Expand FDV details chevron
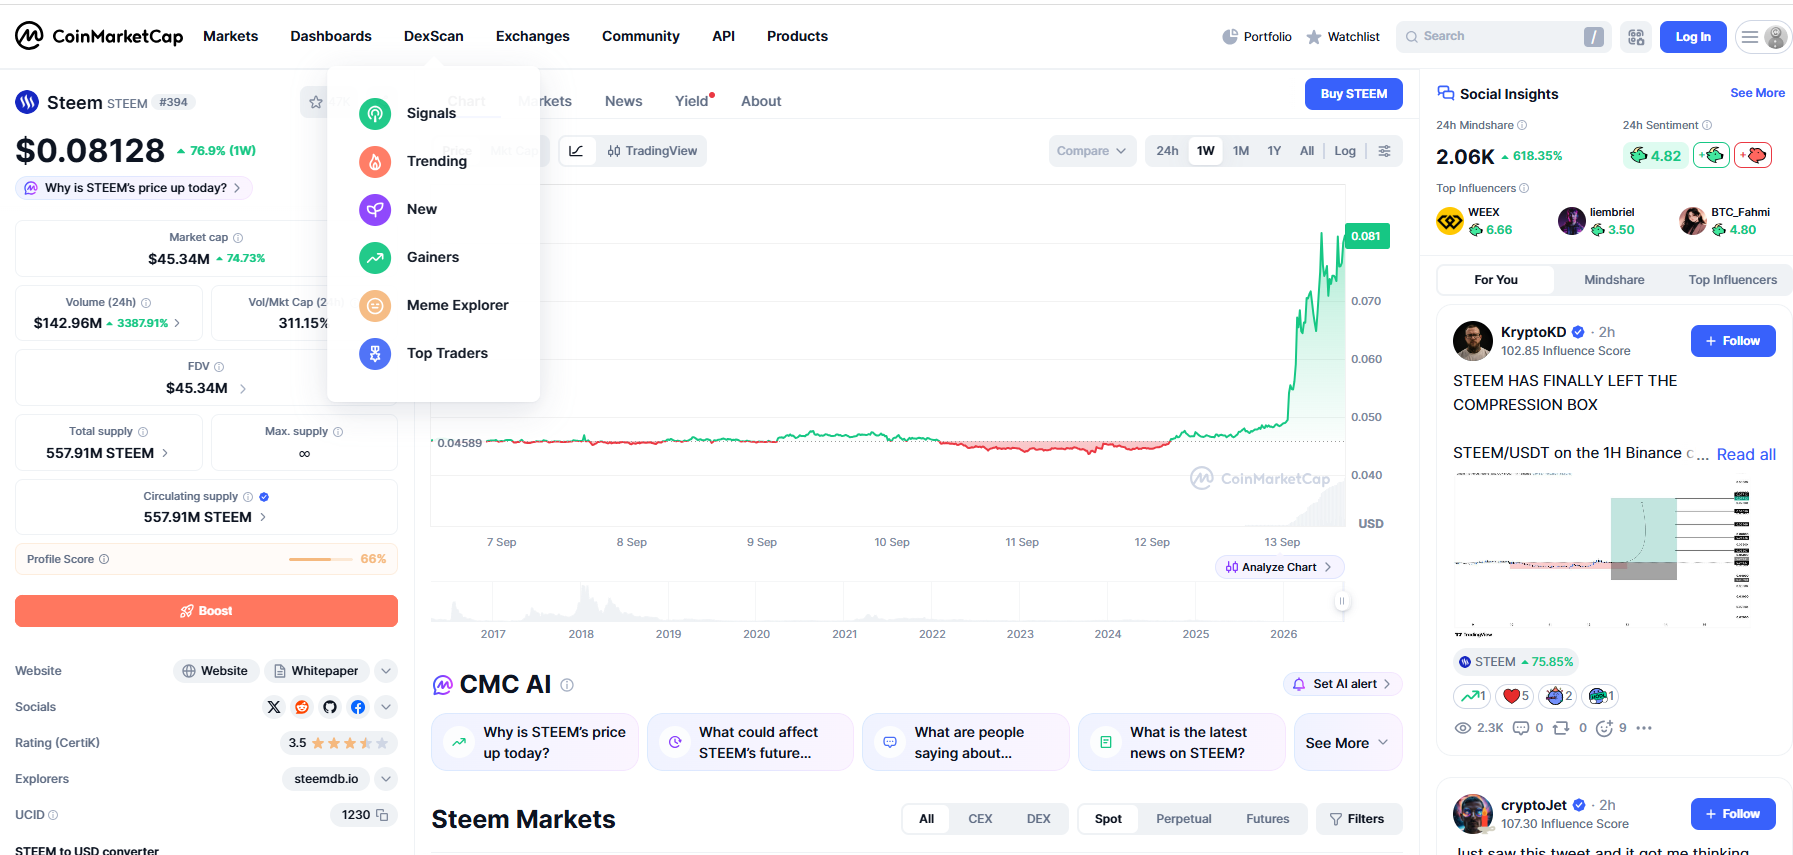 click(x=243, y=388)
